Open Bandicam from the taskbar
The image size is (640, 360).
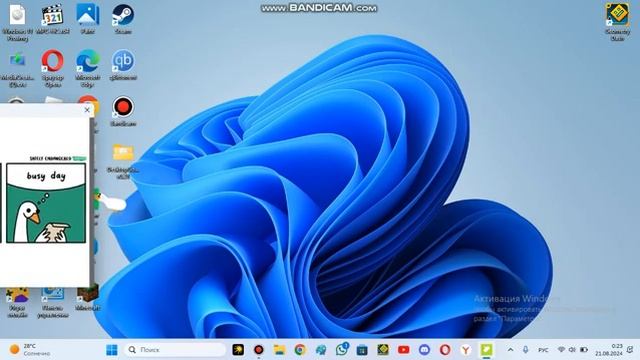pos(258,350)
